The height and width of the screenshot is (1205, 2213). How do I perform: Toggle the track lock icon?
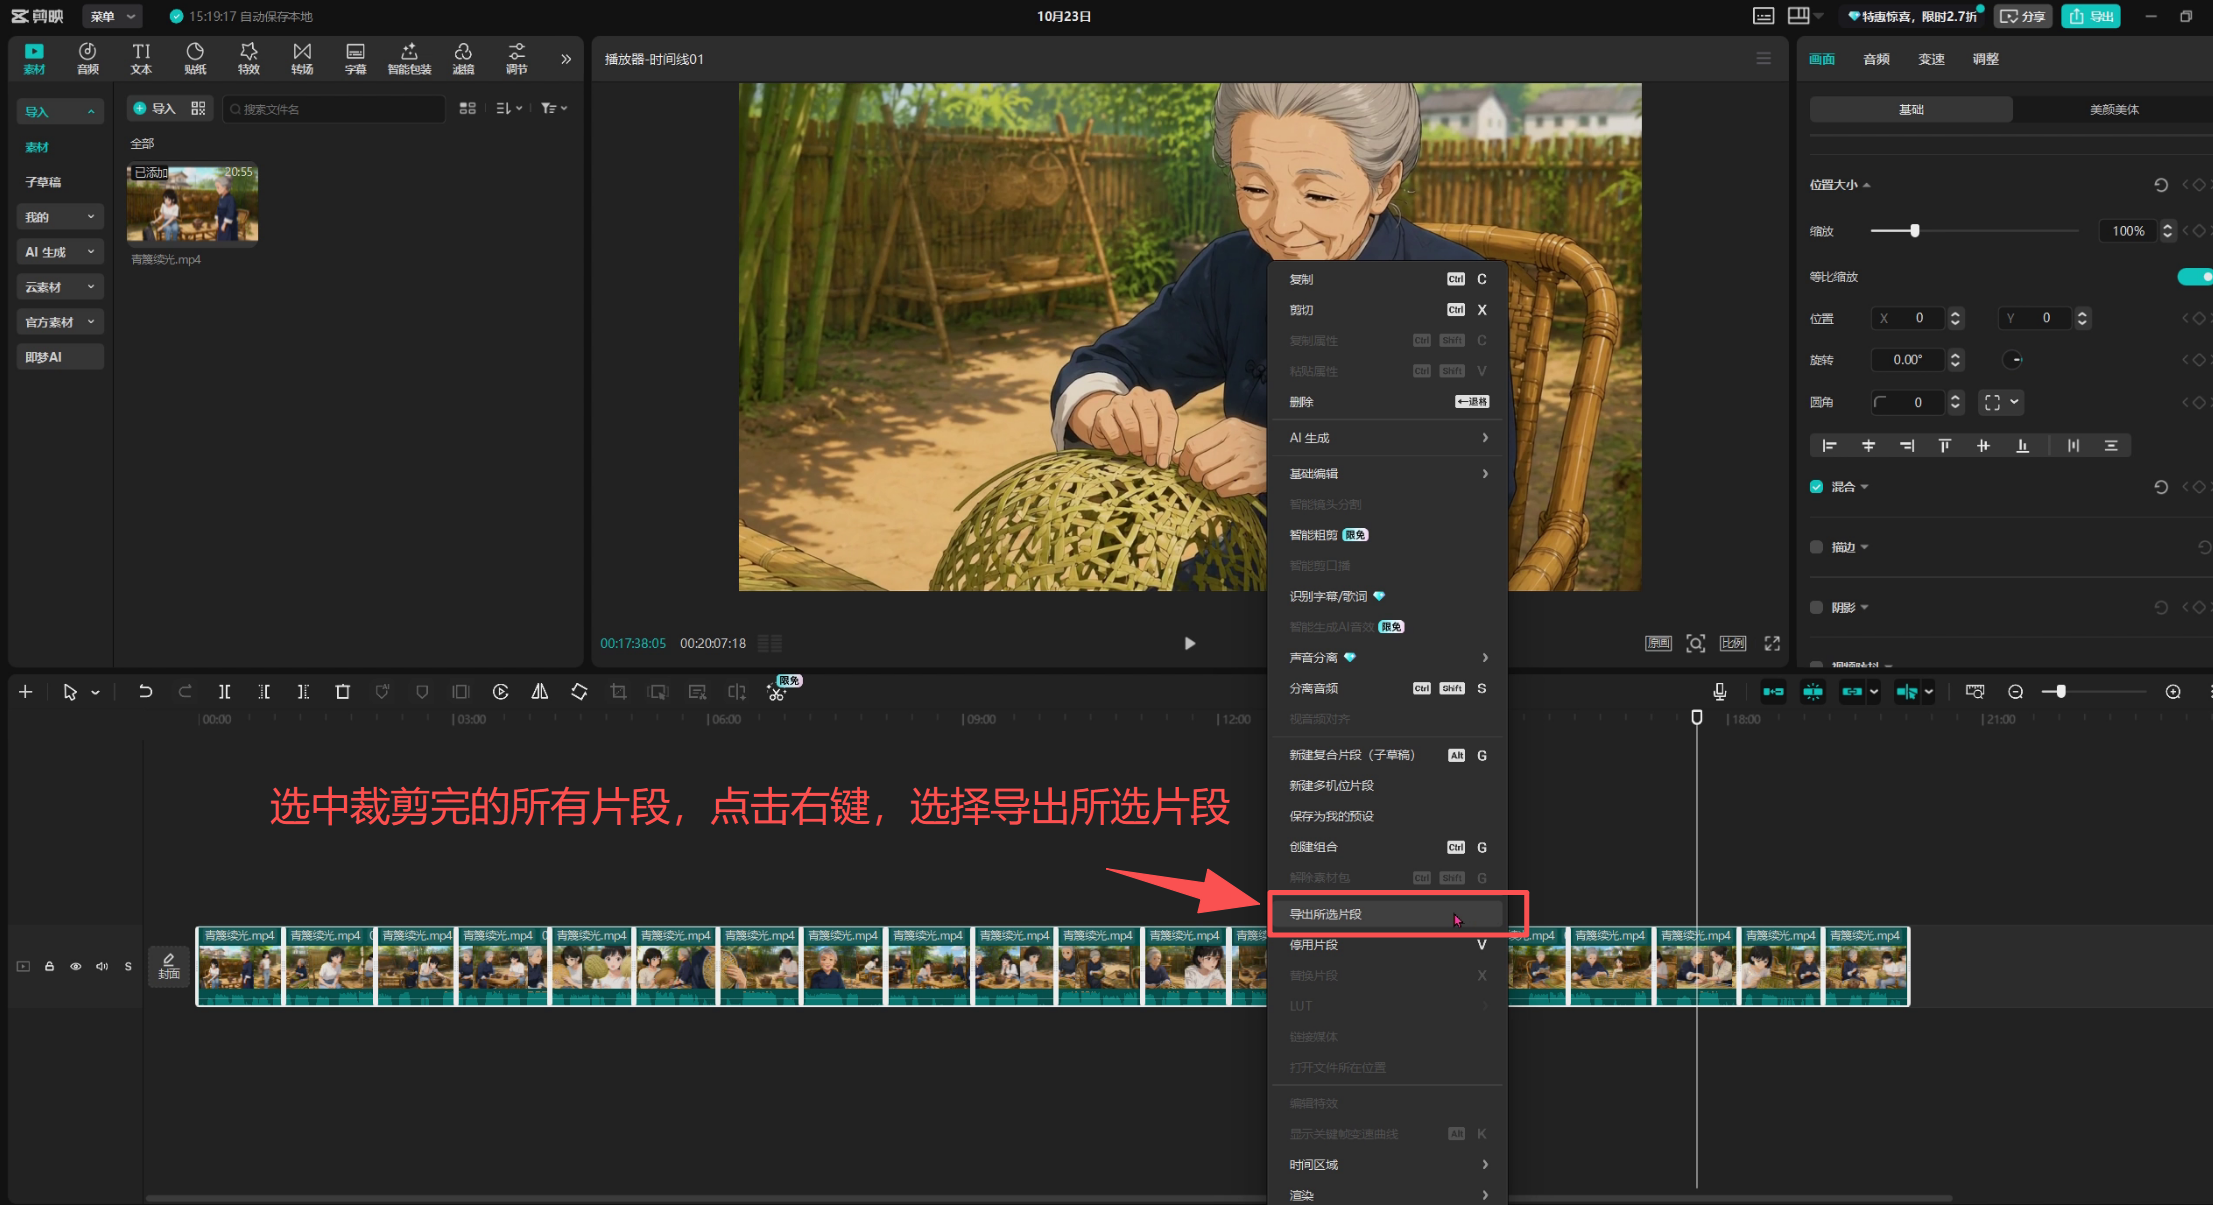(x=49, y=966)
